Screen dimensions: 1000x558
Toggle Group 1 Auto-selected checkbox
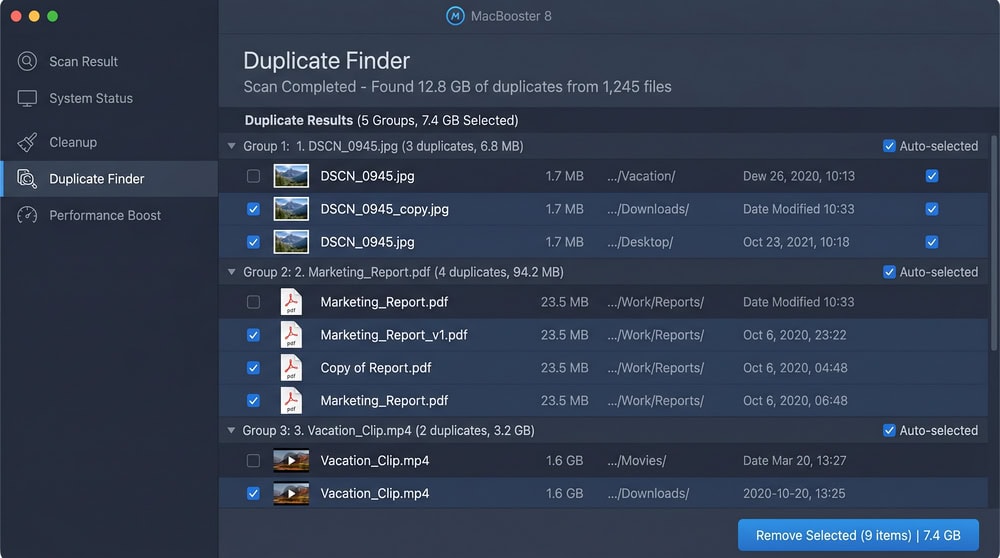[x=889, y=146]
